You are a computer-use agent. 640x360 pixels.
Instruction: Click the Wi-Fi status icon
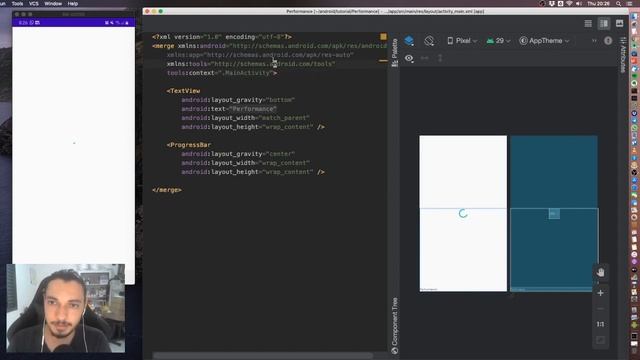click(569, 3)
